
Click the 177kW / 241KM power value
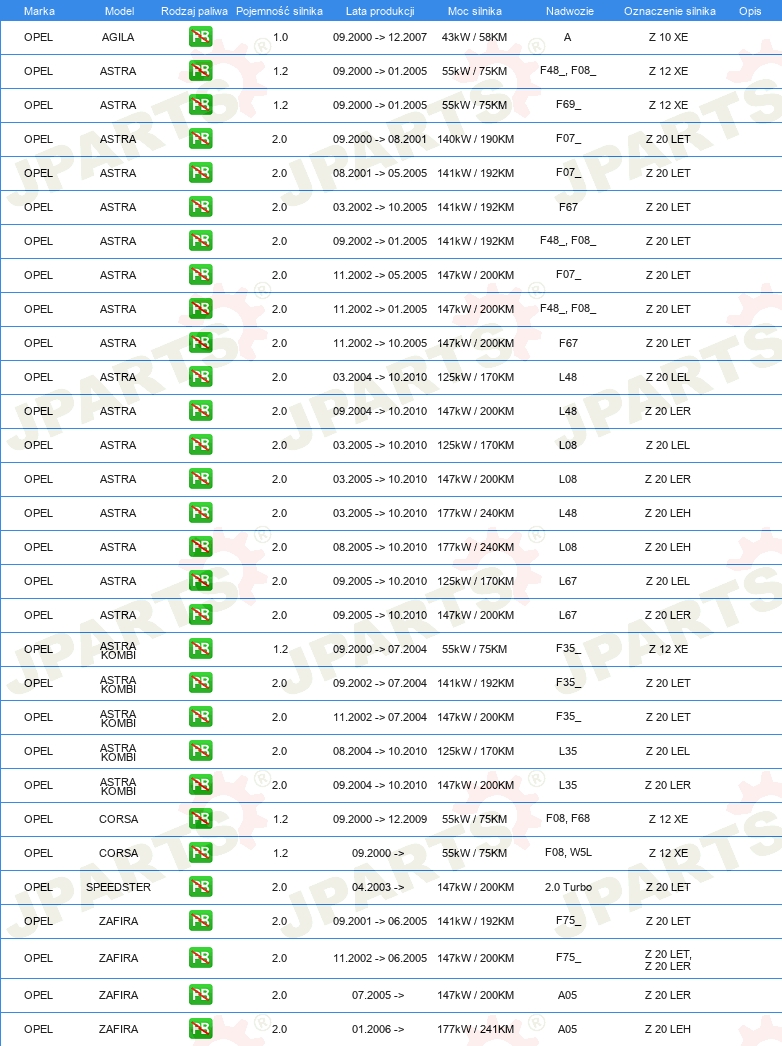[x=475, y=1029]
